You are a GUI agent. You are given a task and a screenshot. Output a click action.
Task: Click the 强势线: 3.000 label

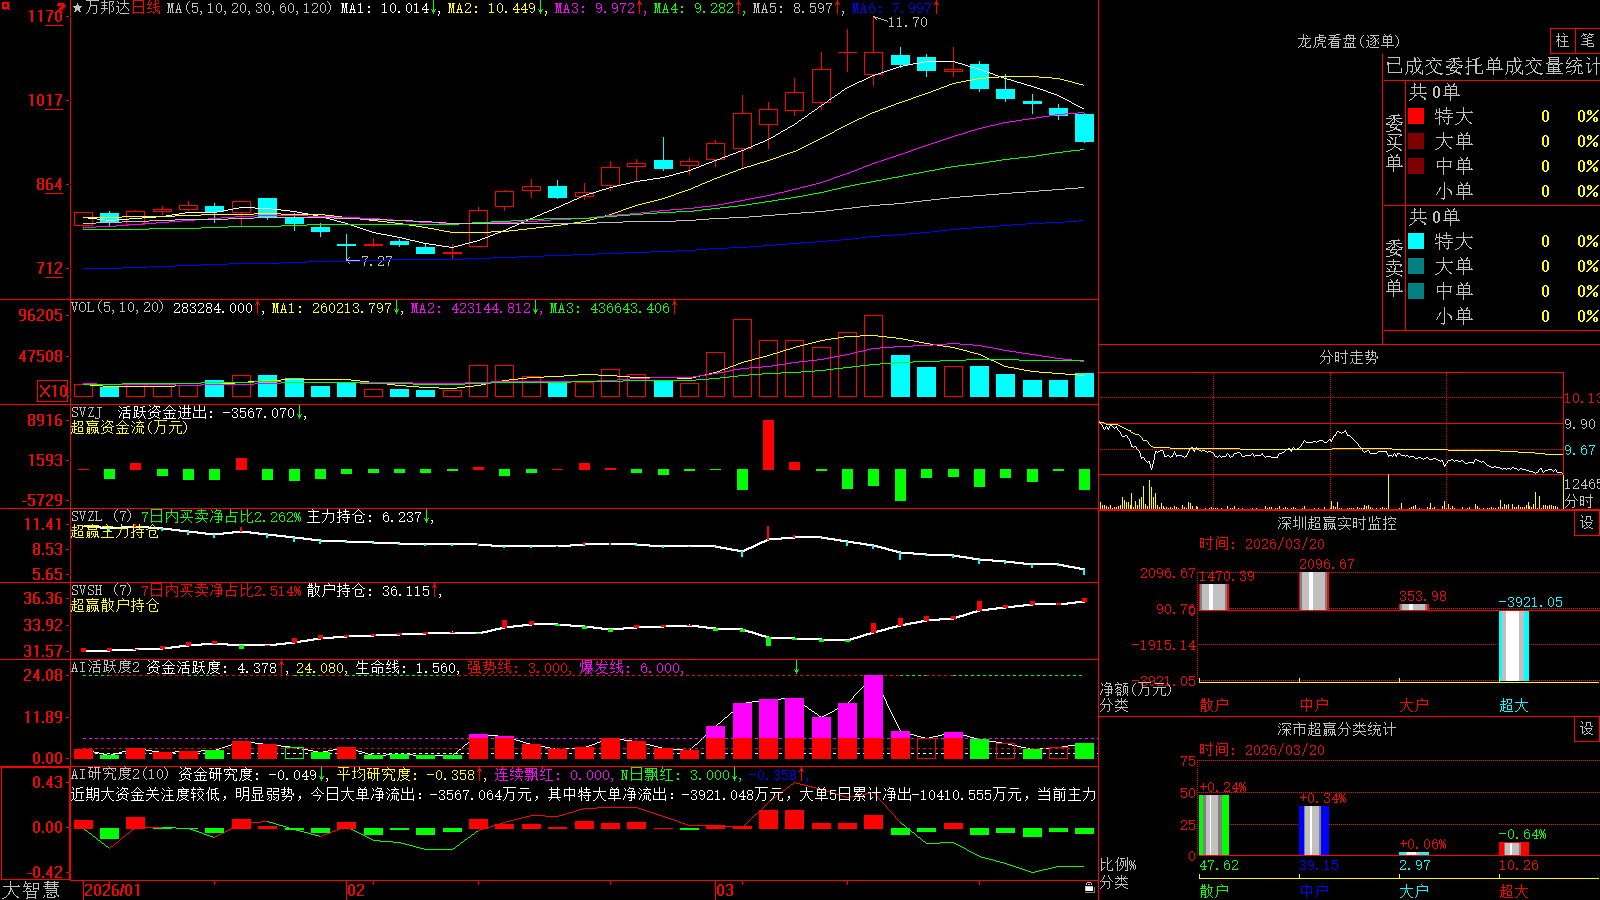[518, 668]
